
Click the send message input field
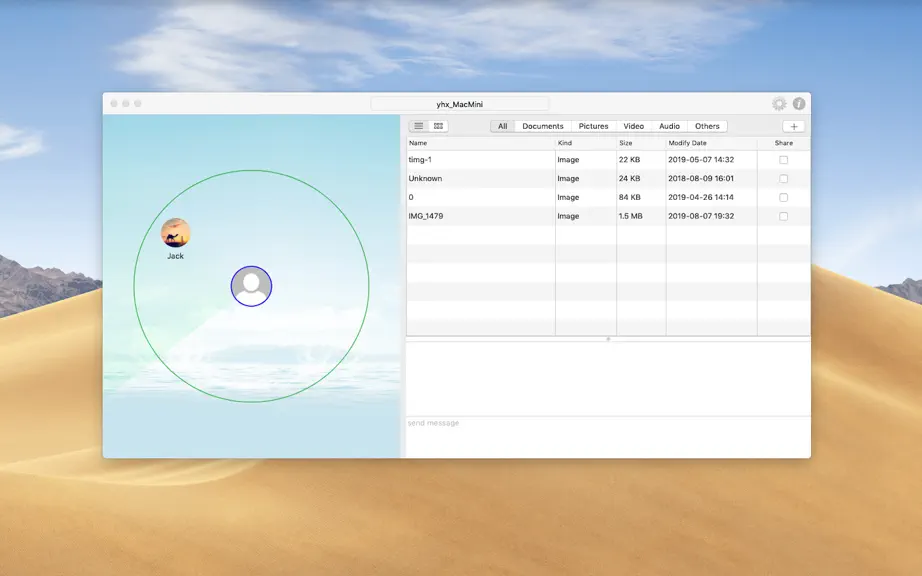point(608,437)
